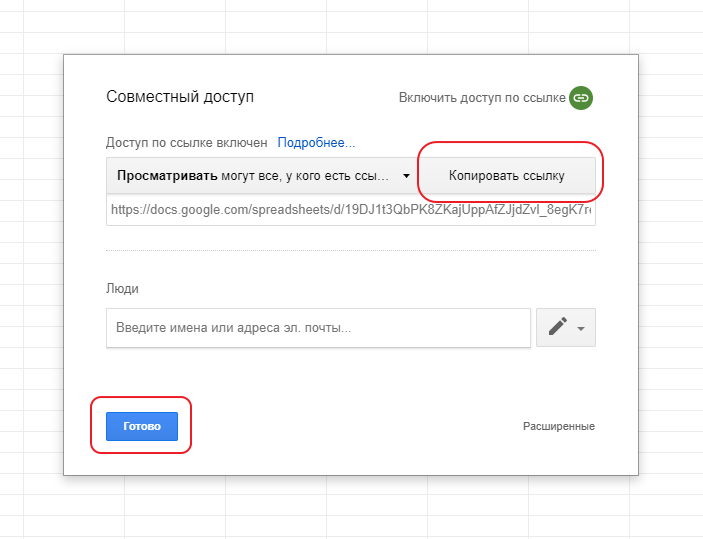Click the 'Копировать ссылку' button
The image size is (703, 539).
[x=507, y=175]
